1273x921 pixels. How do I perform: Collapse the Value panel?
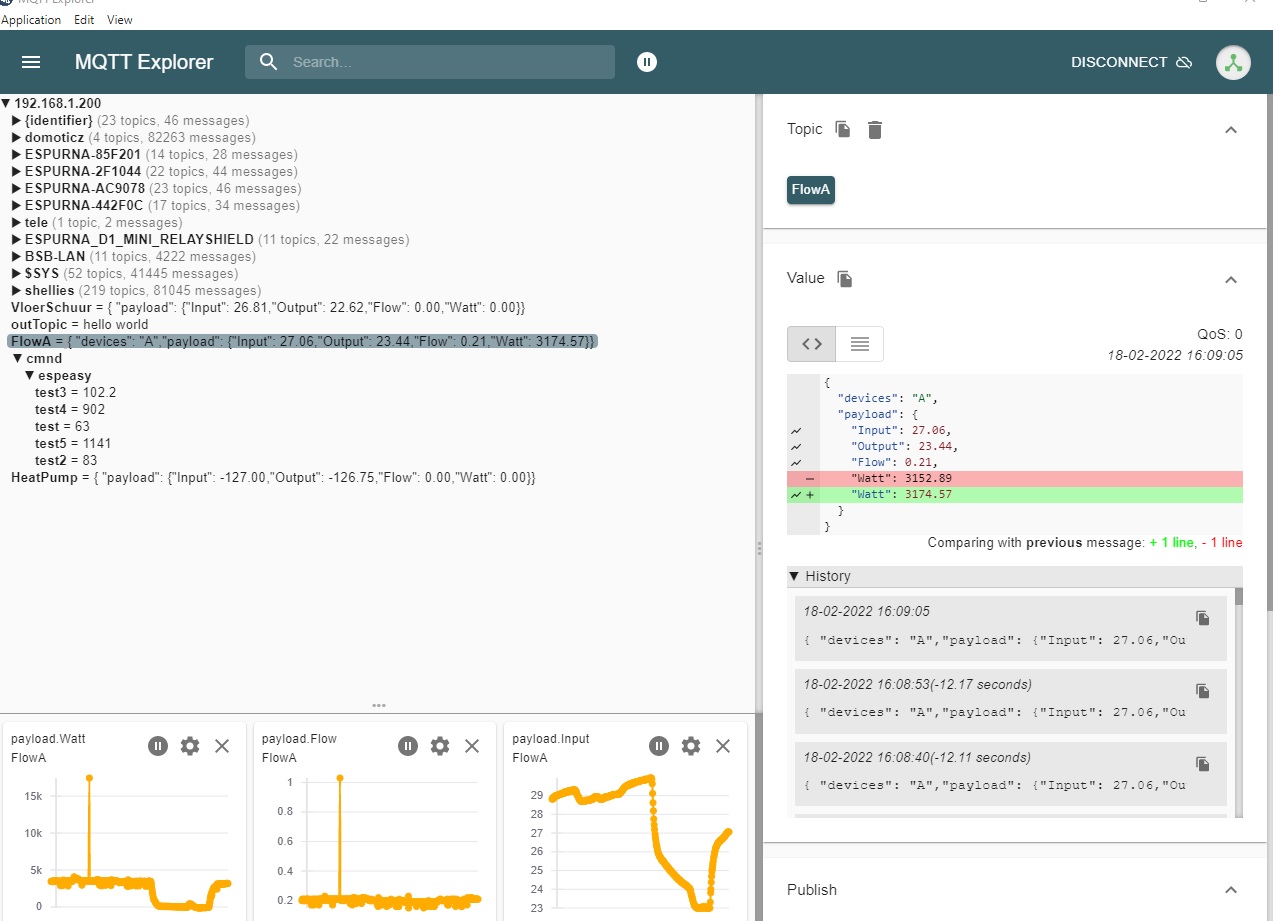point(1231,279)
